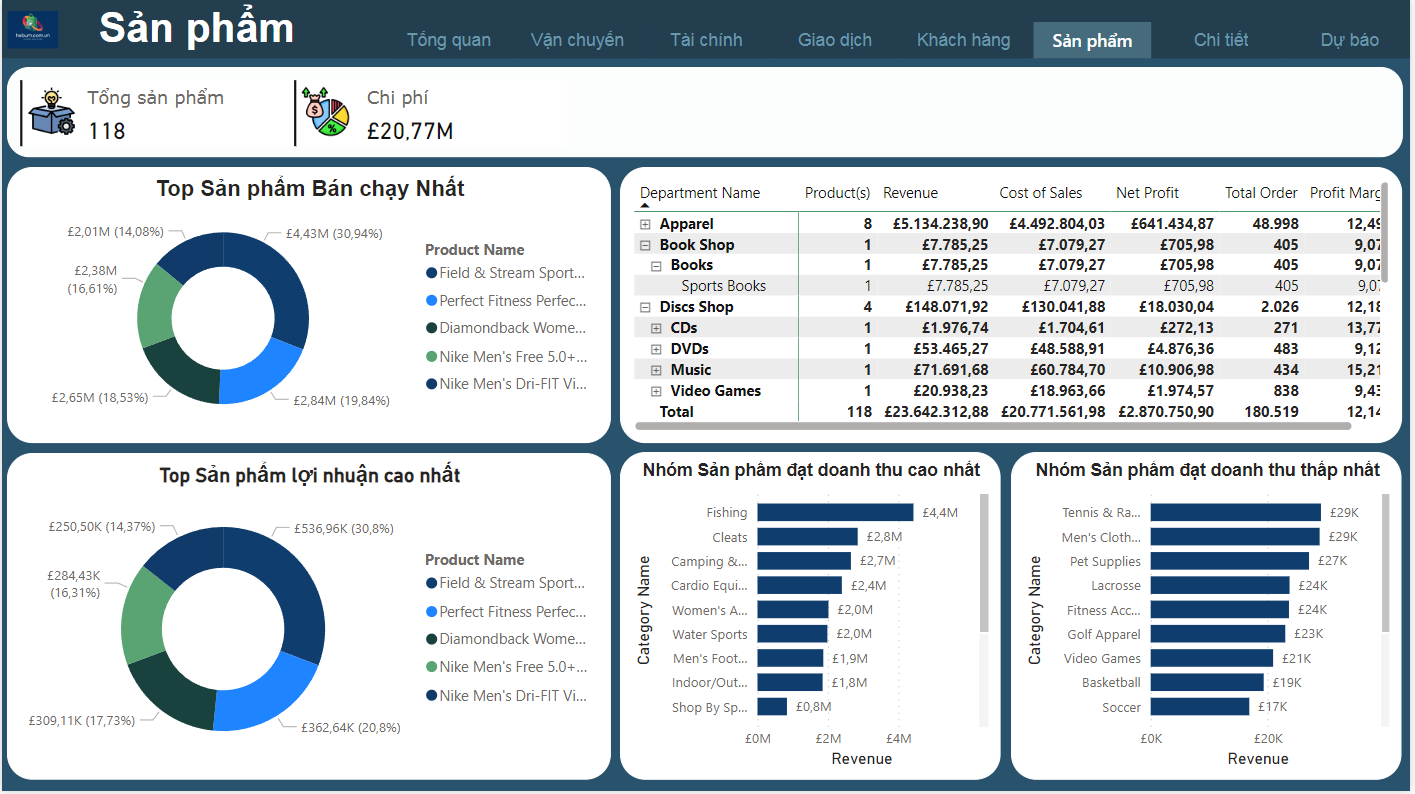Viewport: 1415px width, 794px height.
Task: Expand the Video Games category row
Action: click(x=656, y=391)
